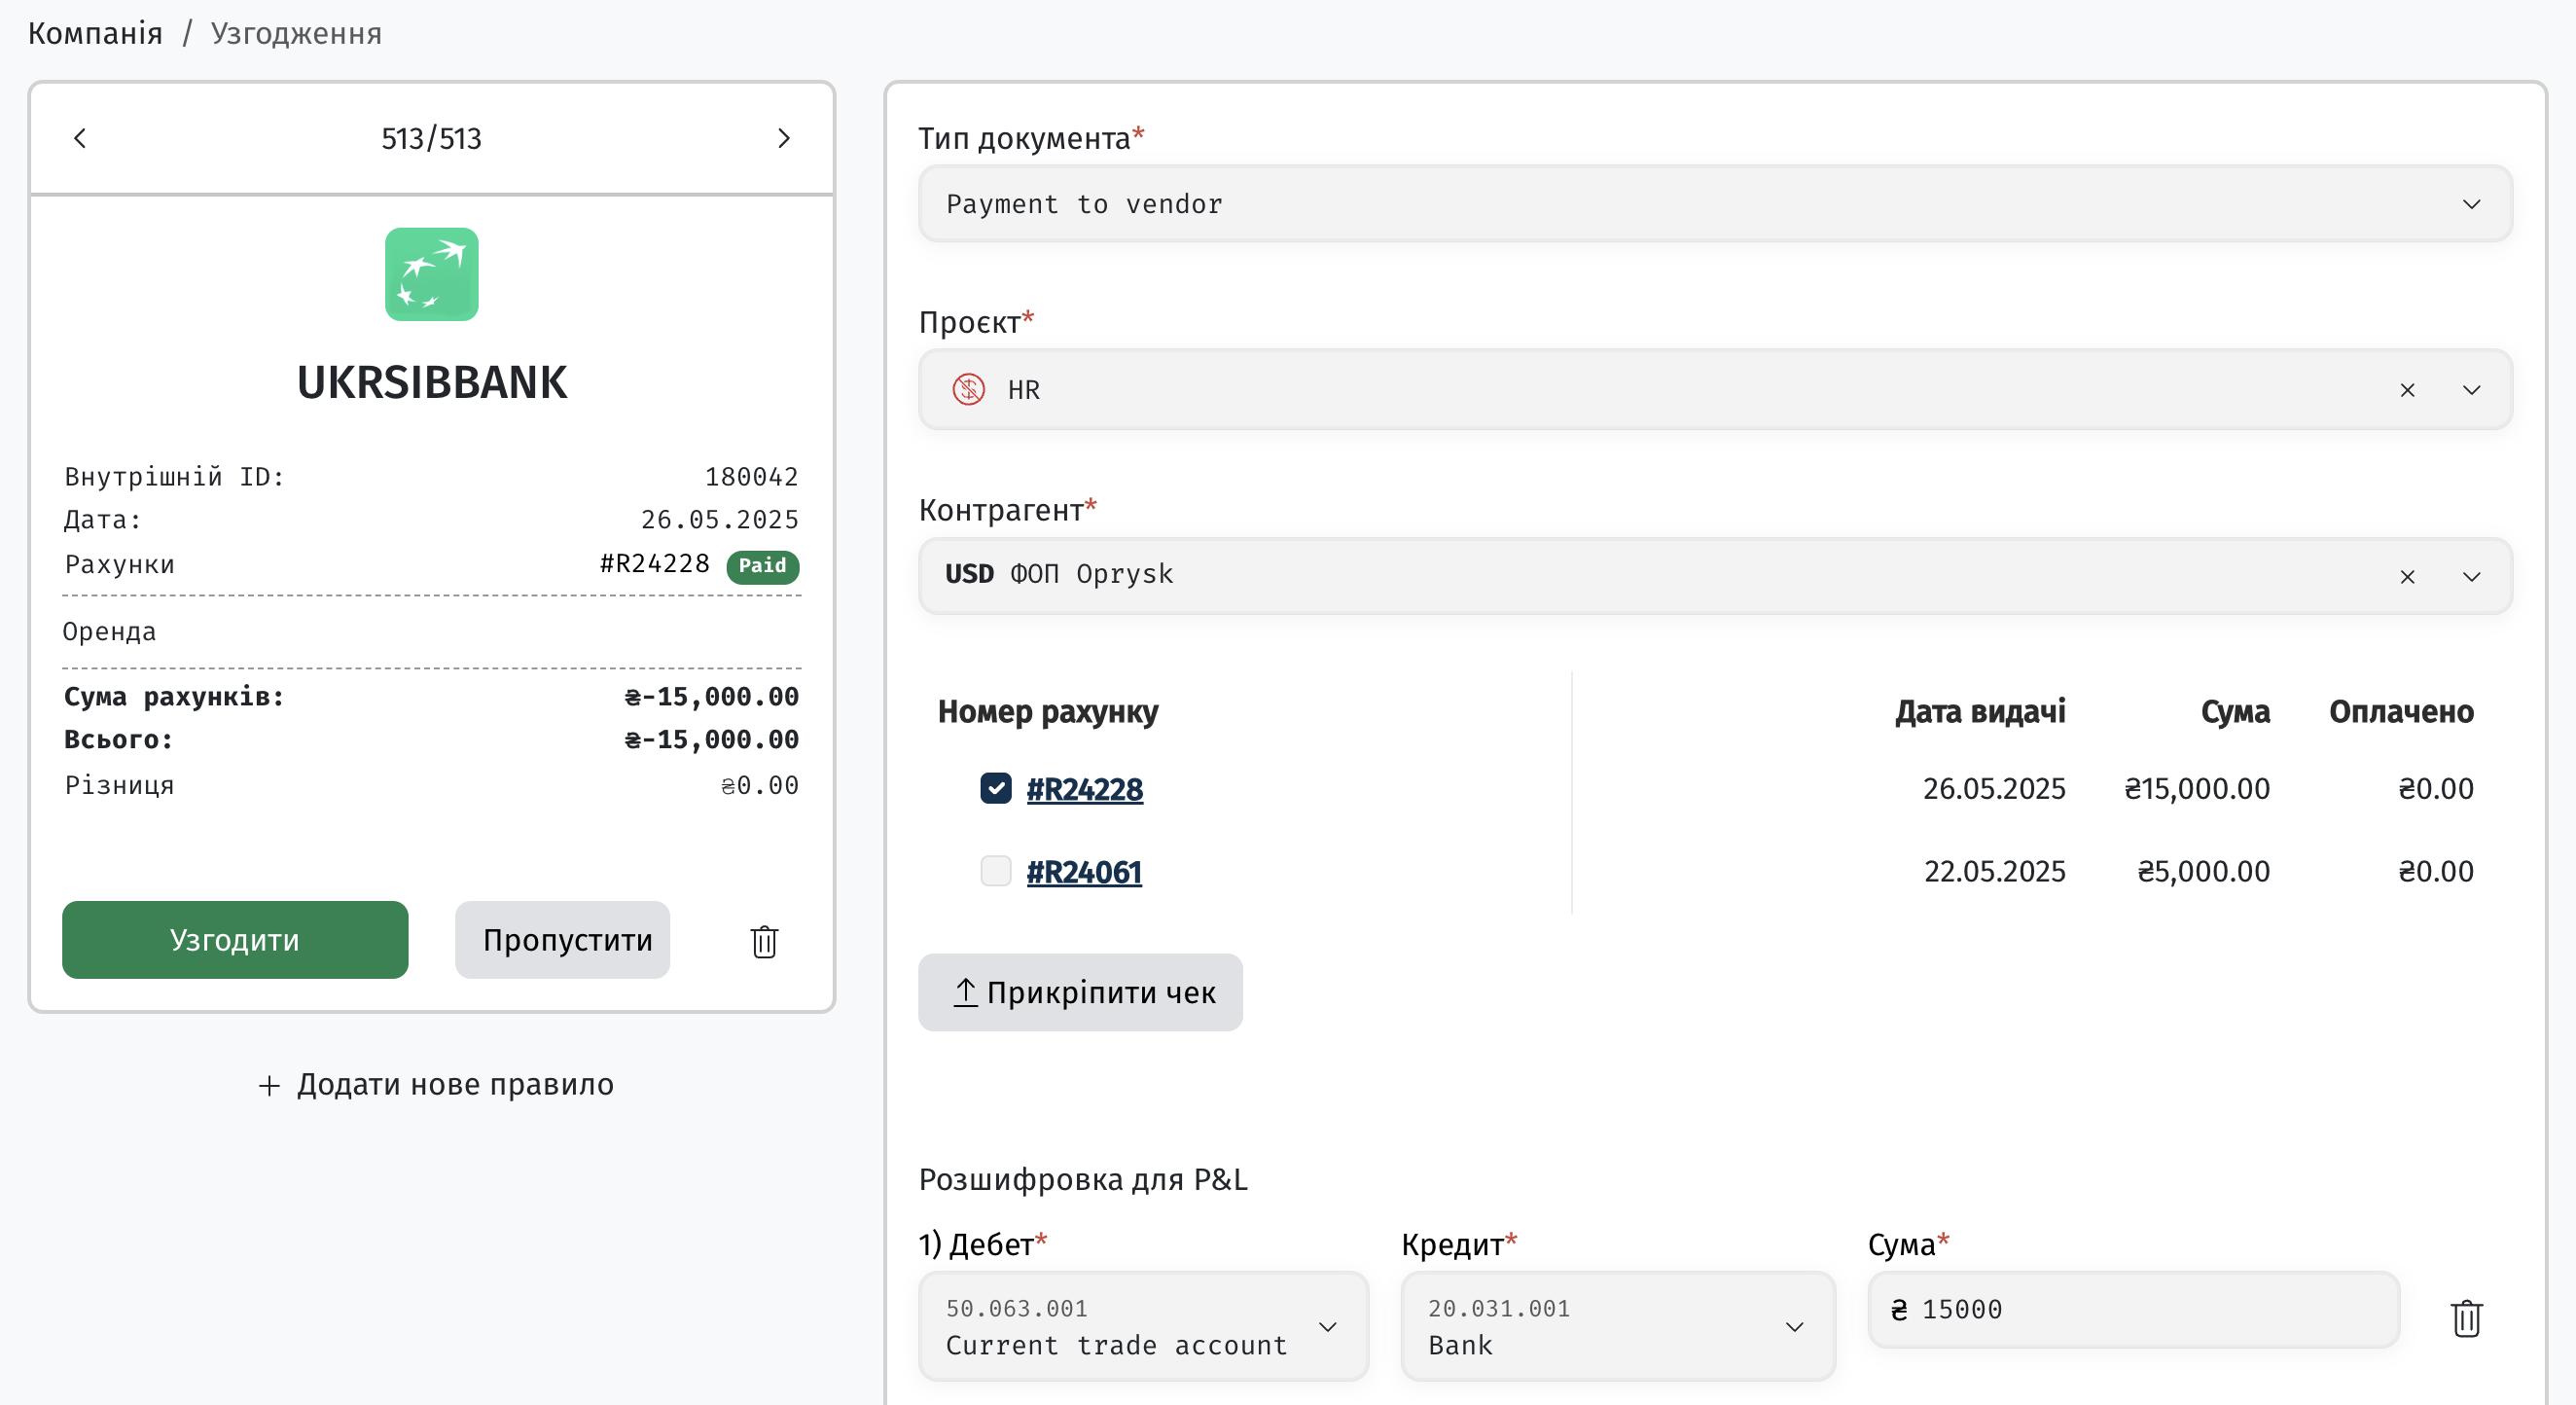The image size is (2576, 1405).
Task: Click Оплачено column header
Action: pyautogui.click(x=2401, y=712)
